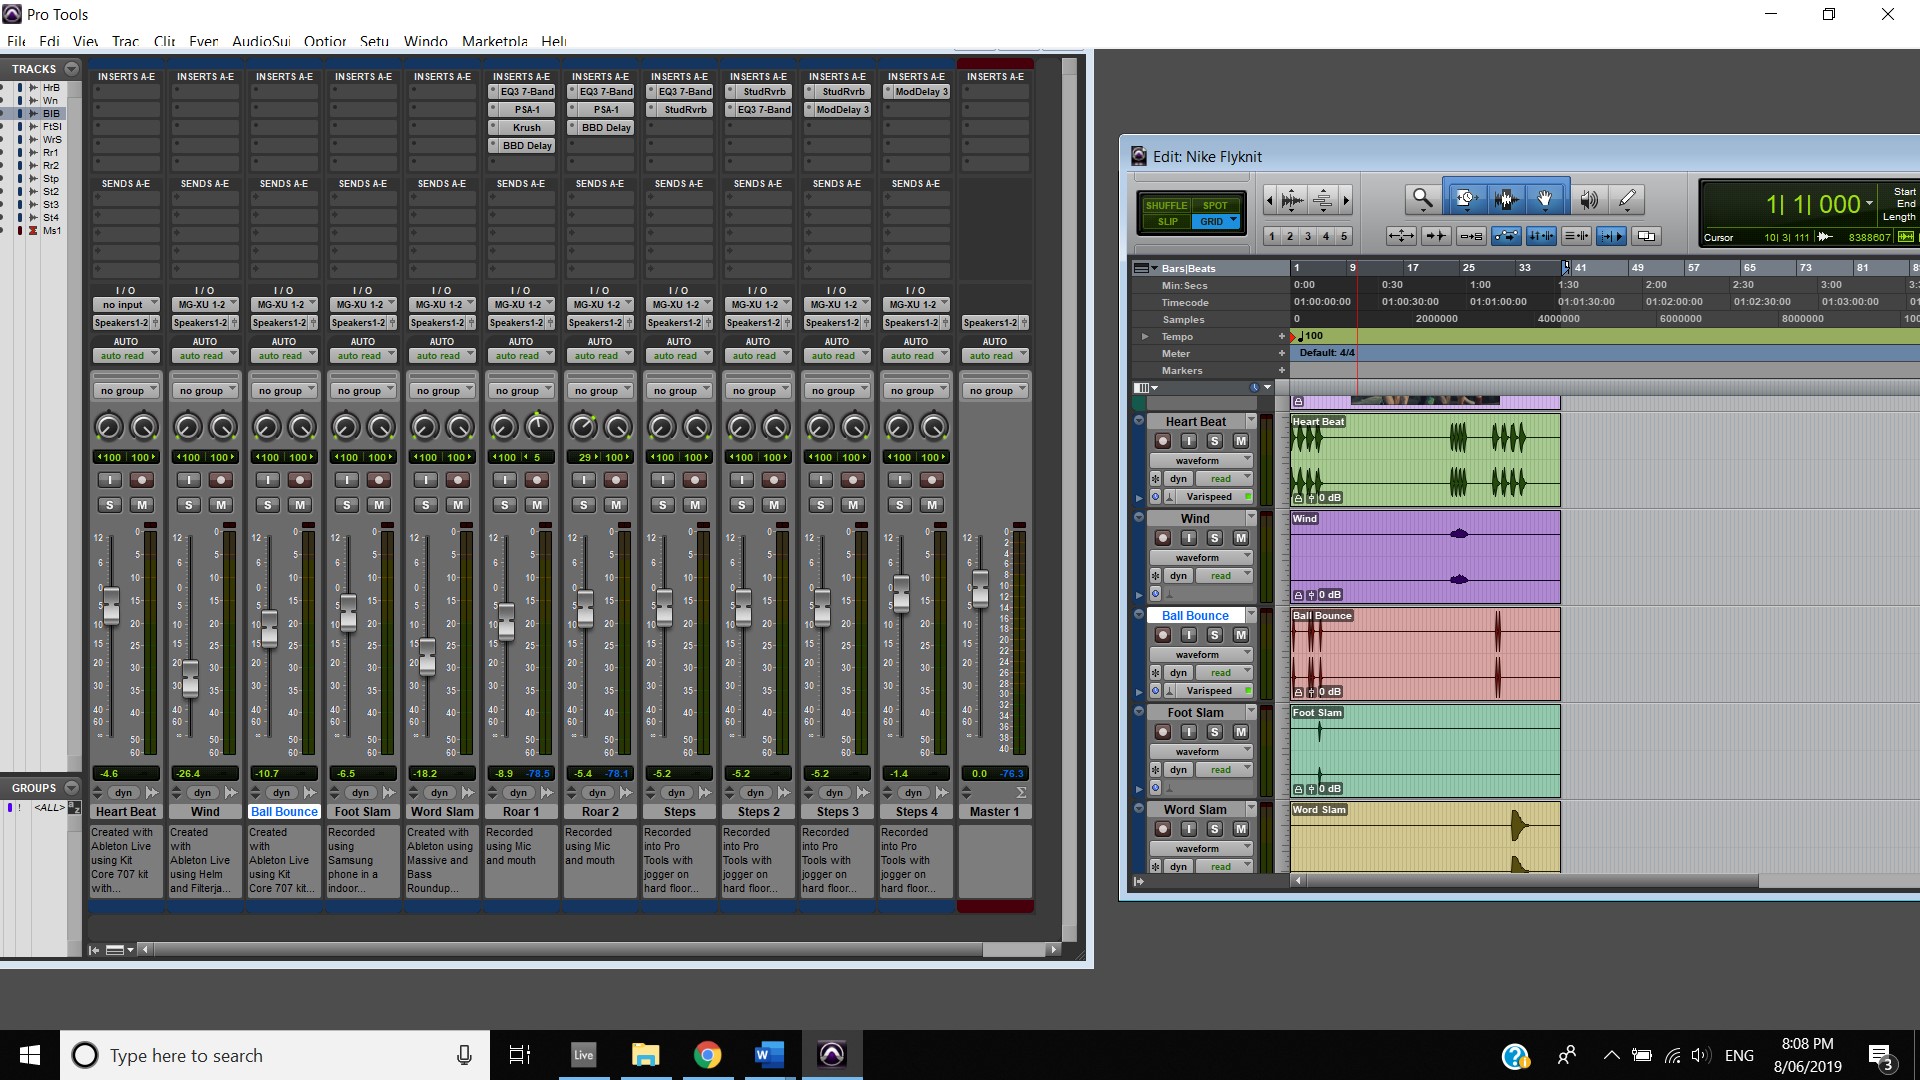Solo the Wind mixer channel

189,505
